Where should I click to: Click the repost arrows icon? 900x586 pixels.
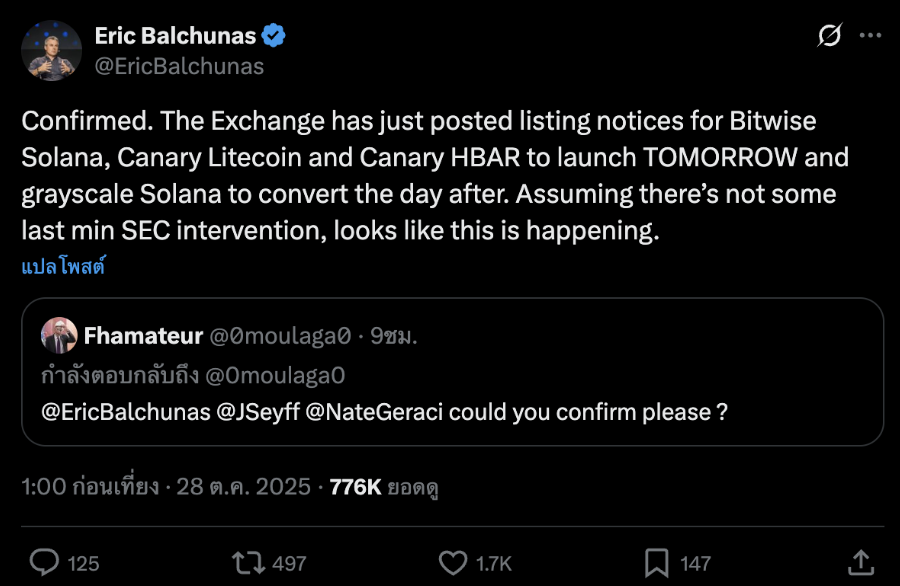pos(246,562)
